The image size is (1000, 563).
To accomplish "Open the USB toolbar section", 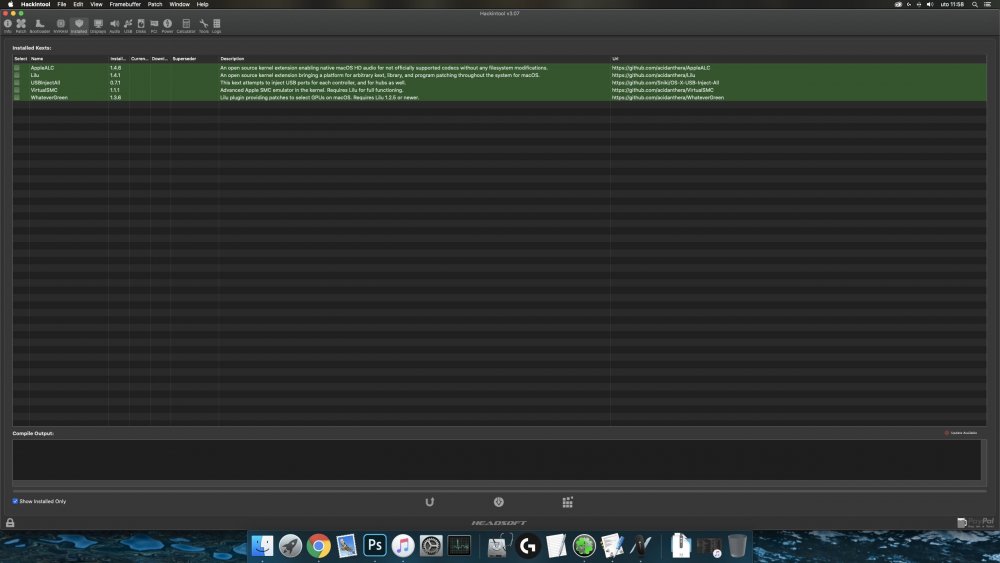I will (x=128, y=26).
